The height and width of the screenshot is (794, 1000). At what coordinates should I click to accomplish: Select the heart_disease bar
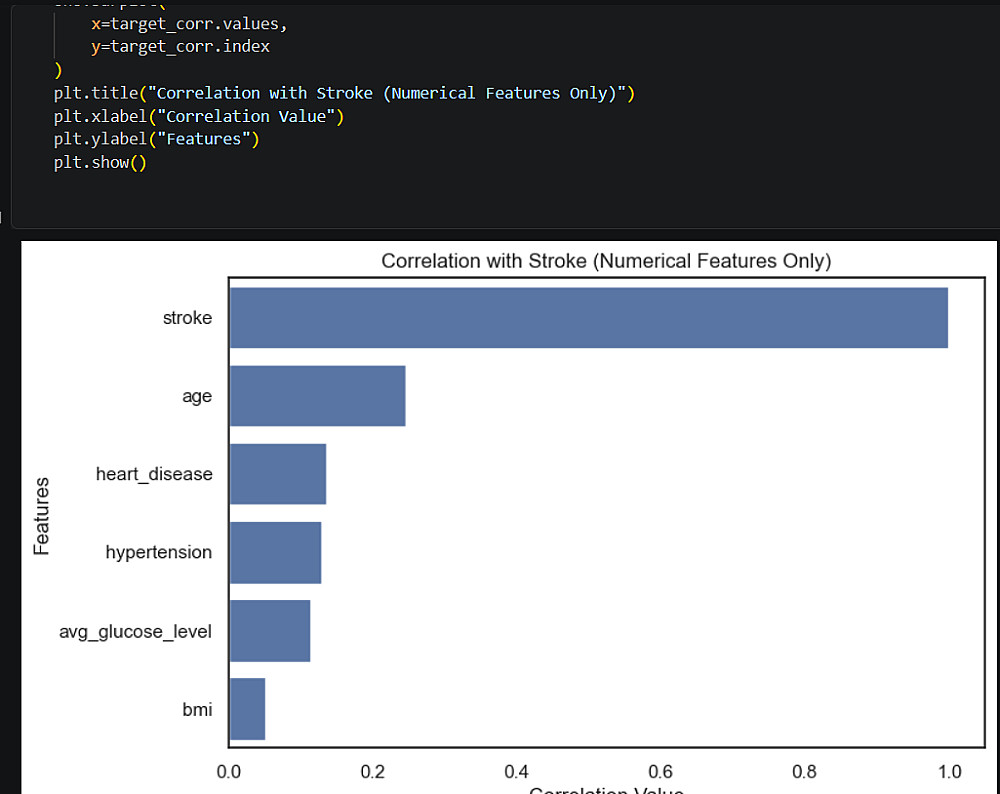278,474
